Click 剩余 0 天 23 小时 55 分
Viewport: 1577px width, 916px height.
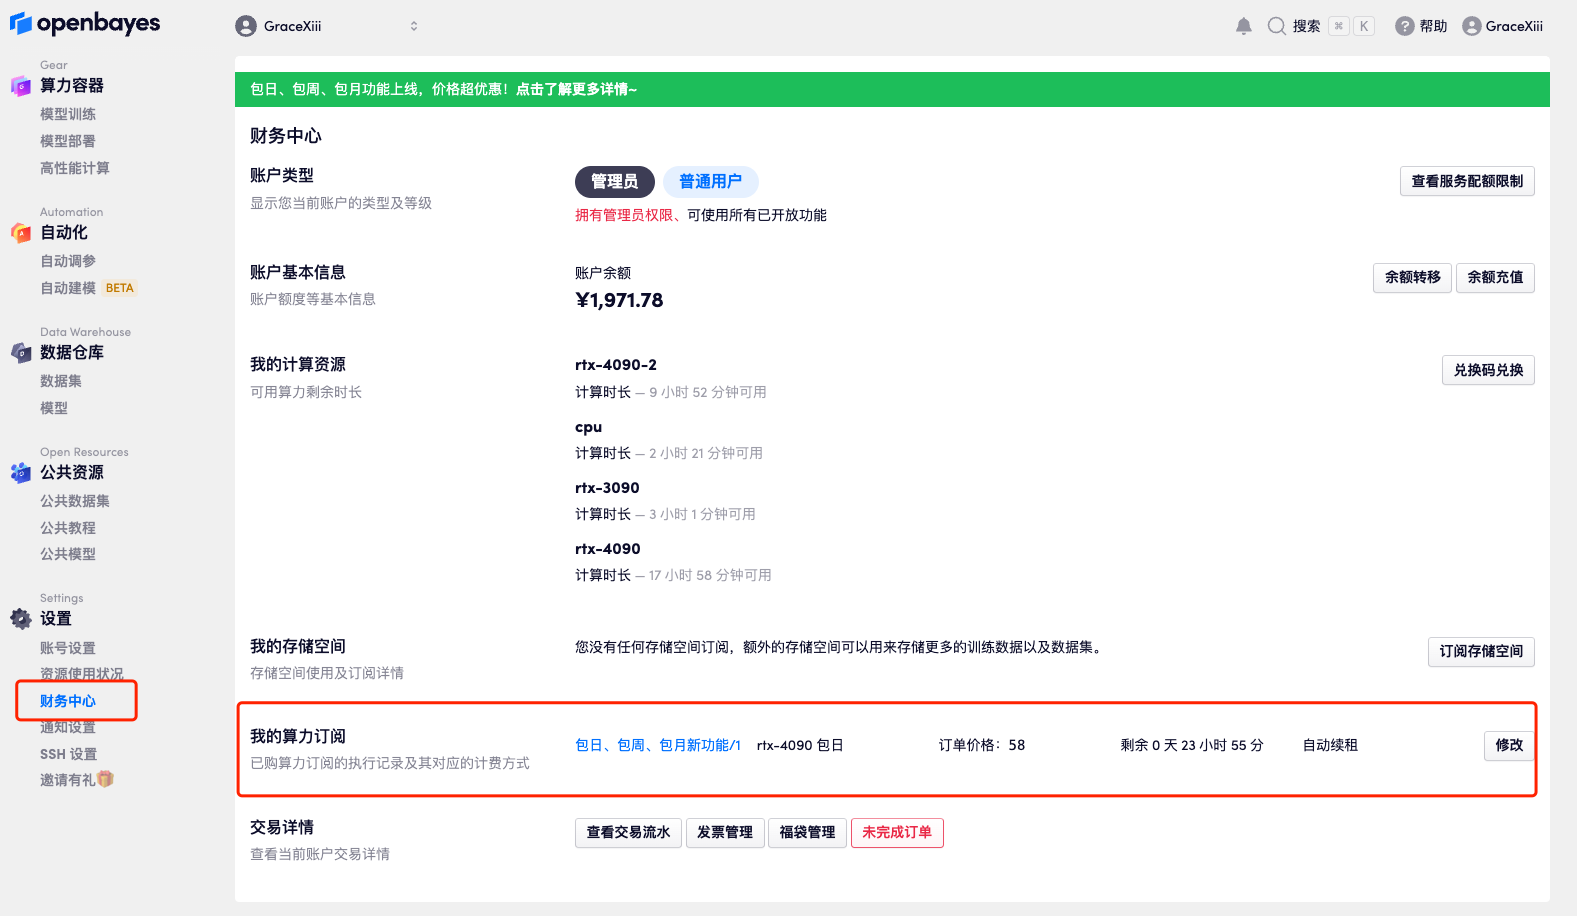coord(1192,745)
